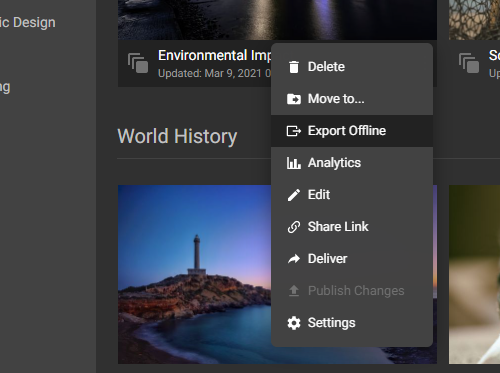Select the Edit menu entry
Screen dimensions: 500x373
point(352,195)
